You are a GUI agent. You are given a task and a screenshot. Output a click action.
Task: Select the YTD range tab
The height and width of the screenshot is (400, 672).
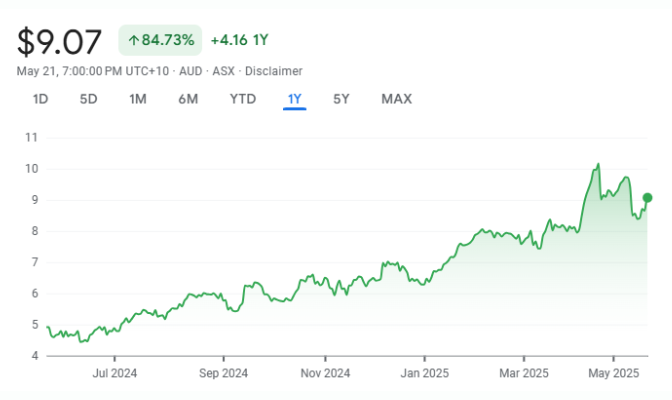click(243, 99)
